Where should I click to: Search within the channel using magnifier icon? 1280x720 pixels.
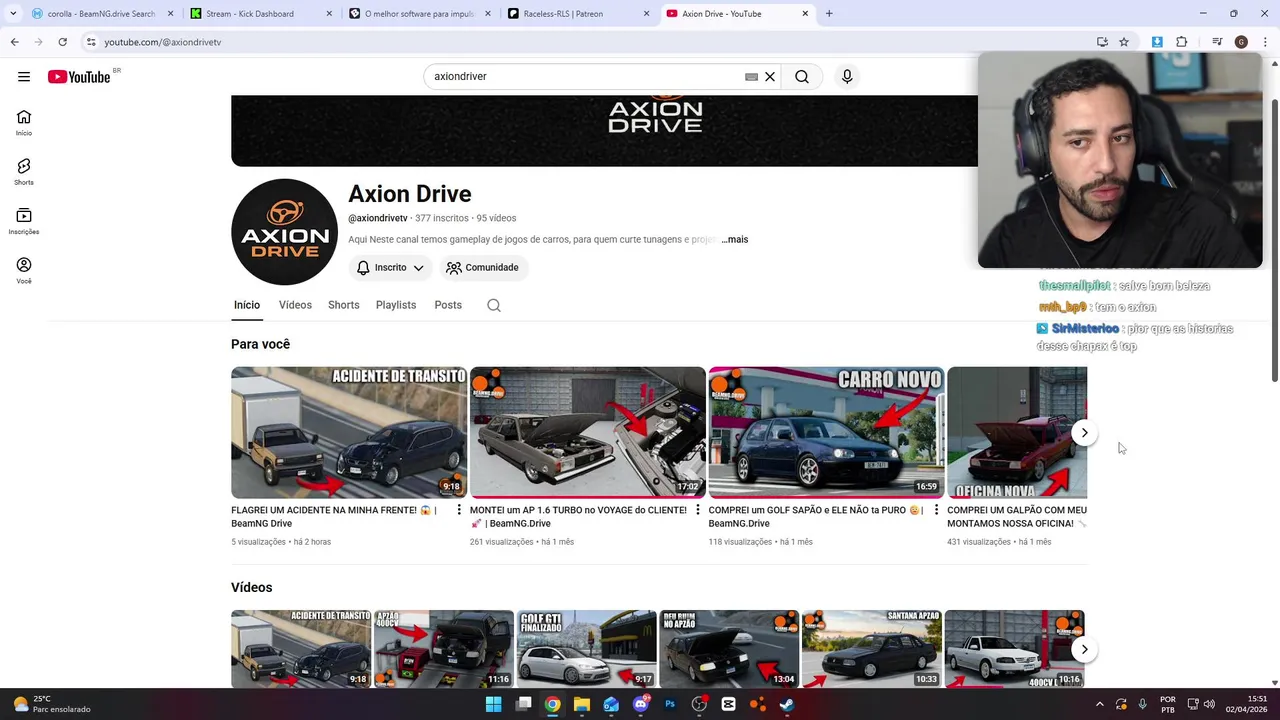coord(494,305)
